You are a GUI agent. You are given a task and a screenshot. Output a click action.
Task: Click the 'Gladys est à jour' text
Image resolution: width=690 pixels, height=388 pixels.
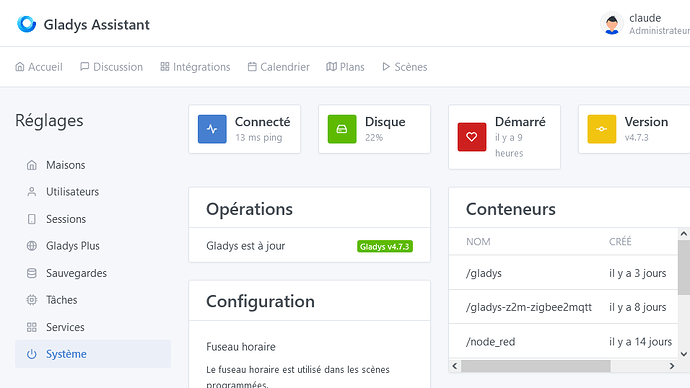pos(246,246)
